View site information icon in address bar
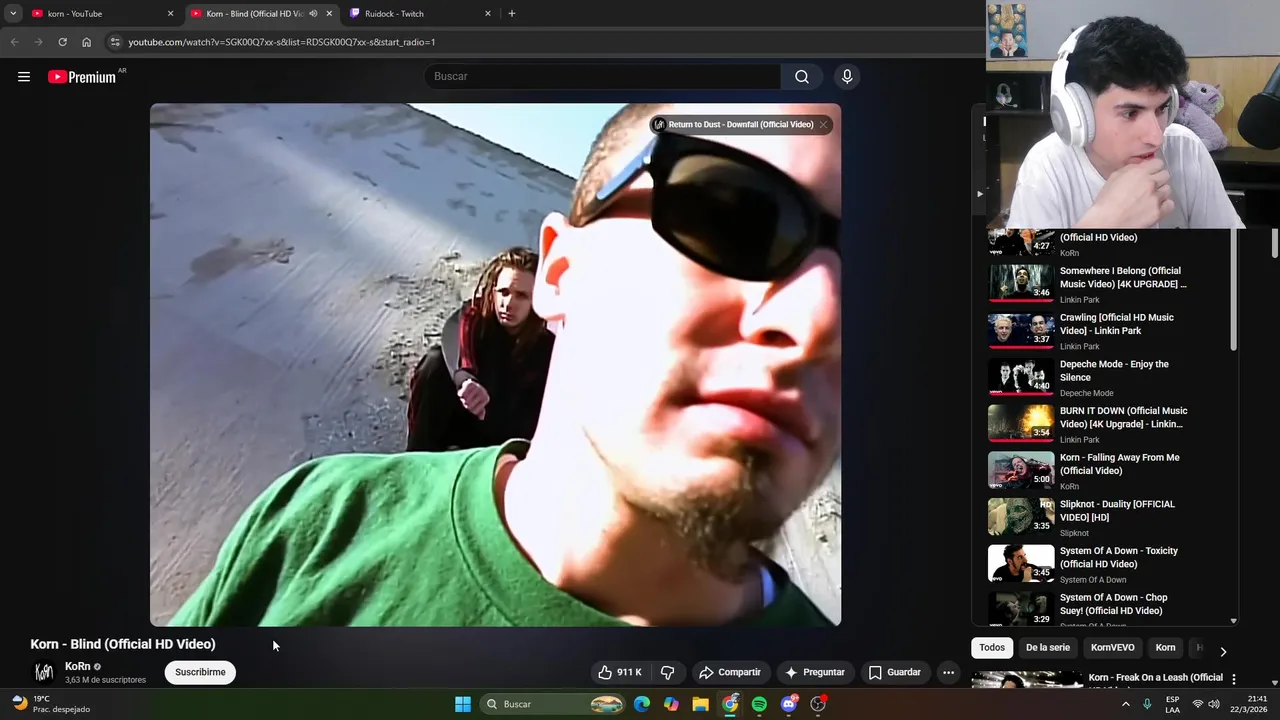 coord(115,42)
